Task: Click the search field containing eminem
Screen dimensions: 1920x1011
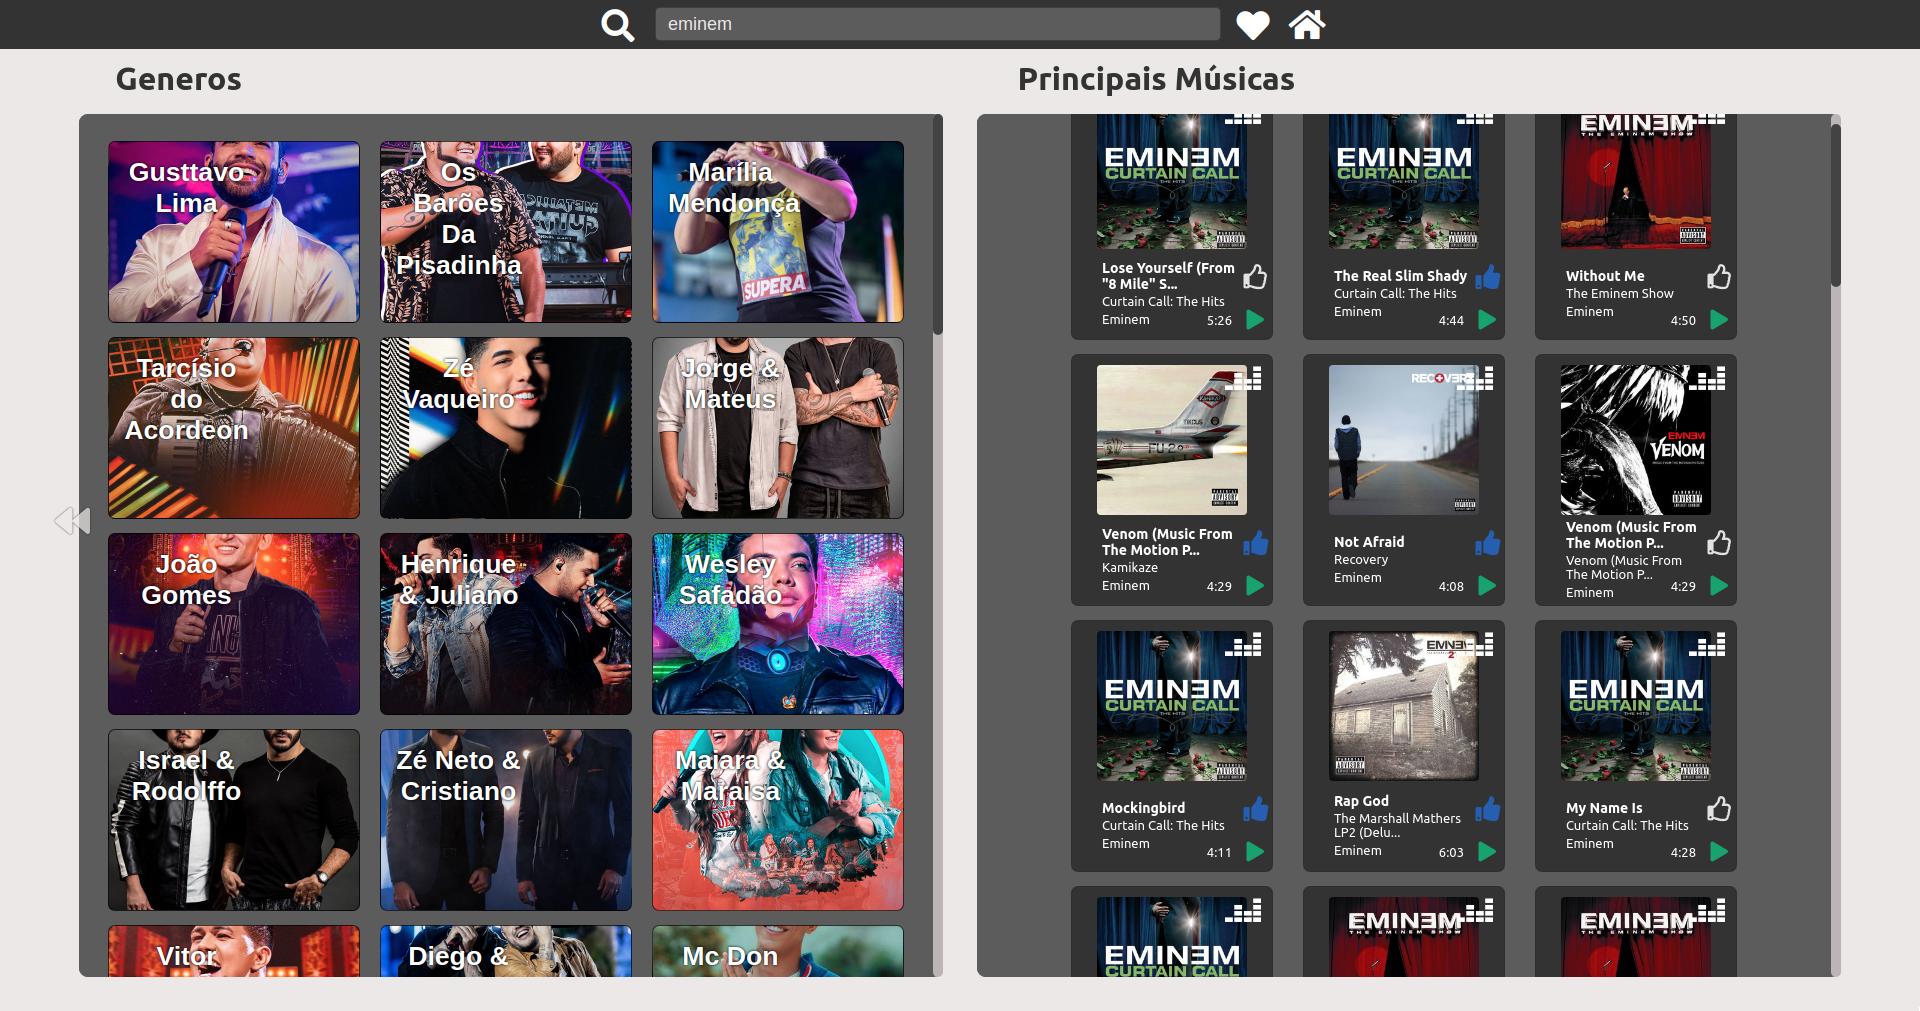Action: coord(937,24)
